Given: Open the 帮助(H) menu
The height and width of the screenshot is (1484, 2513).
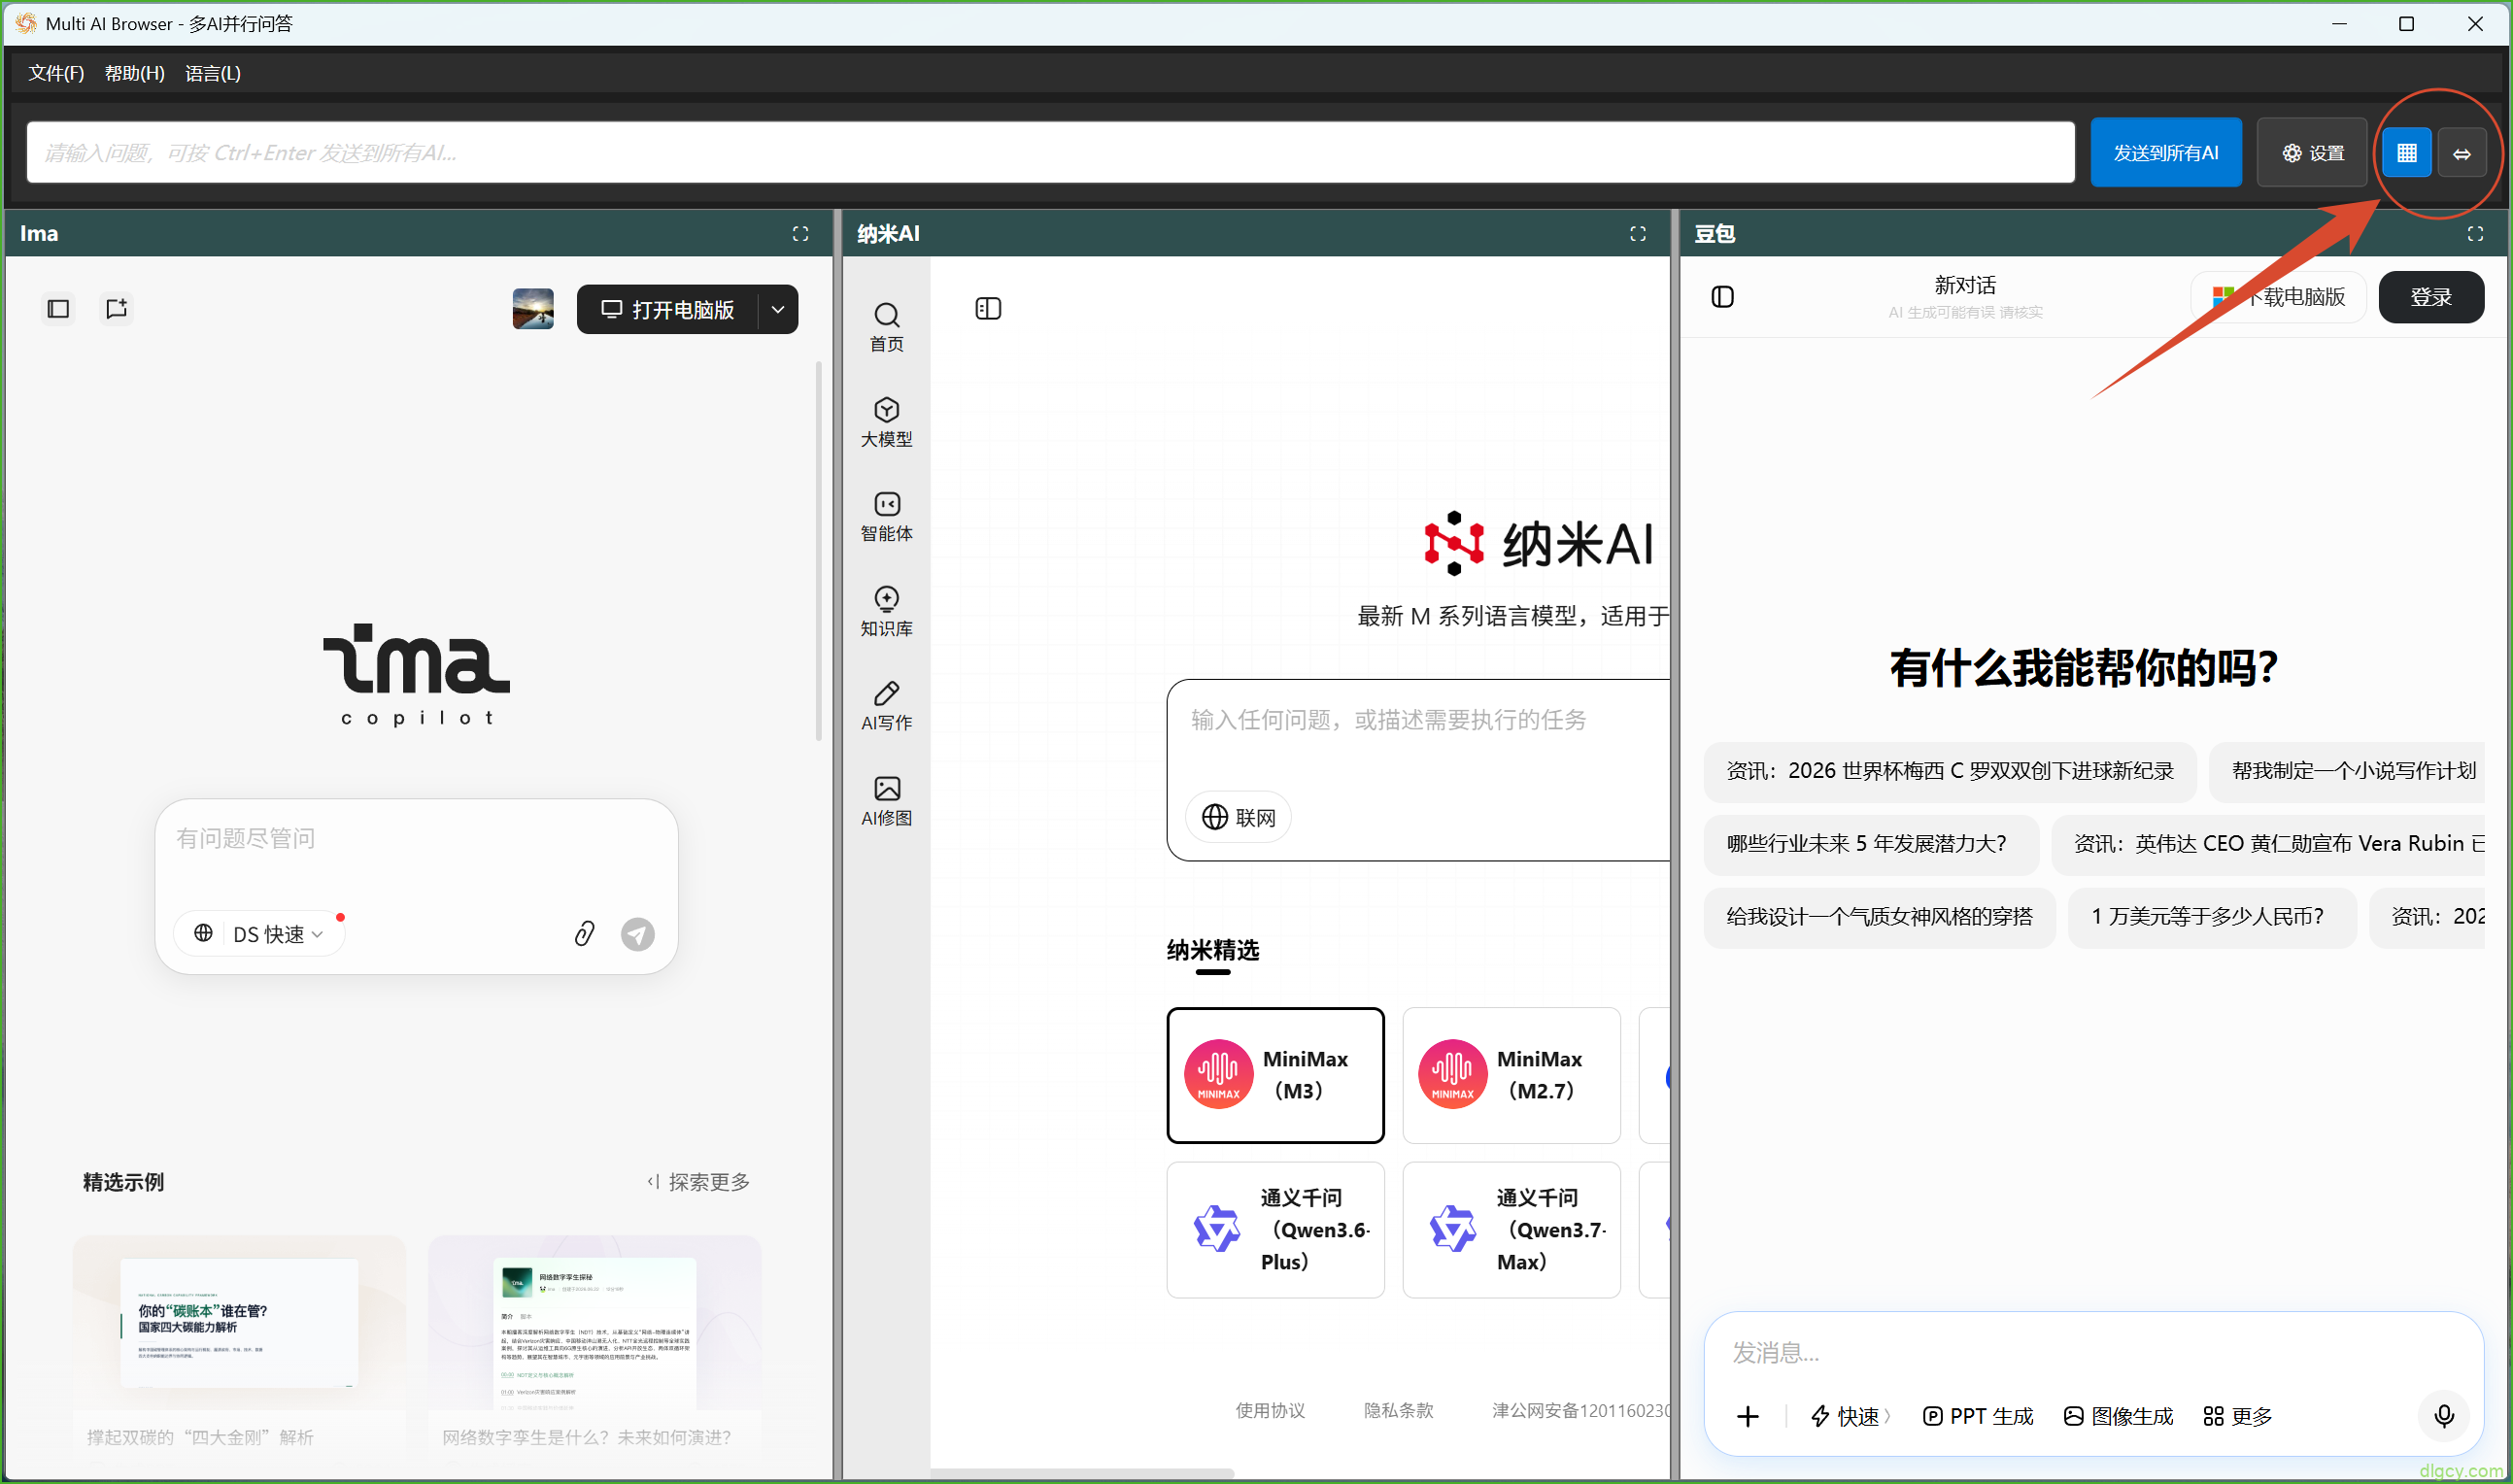Looking at the screenshot, I should [x=135, y=73].
